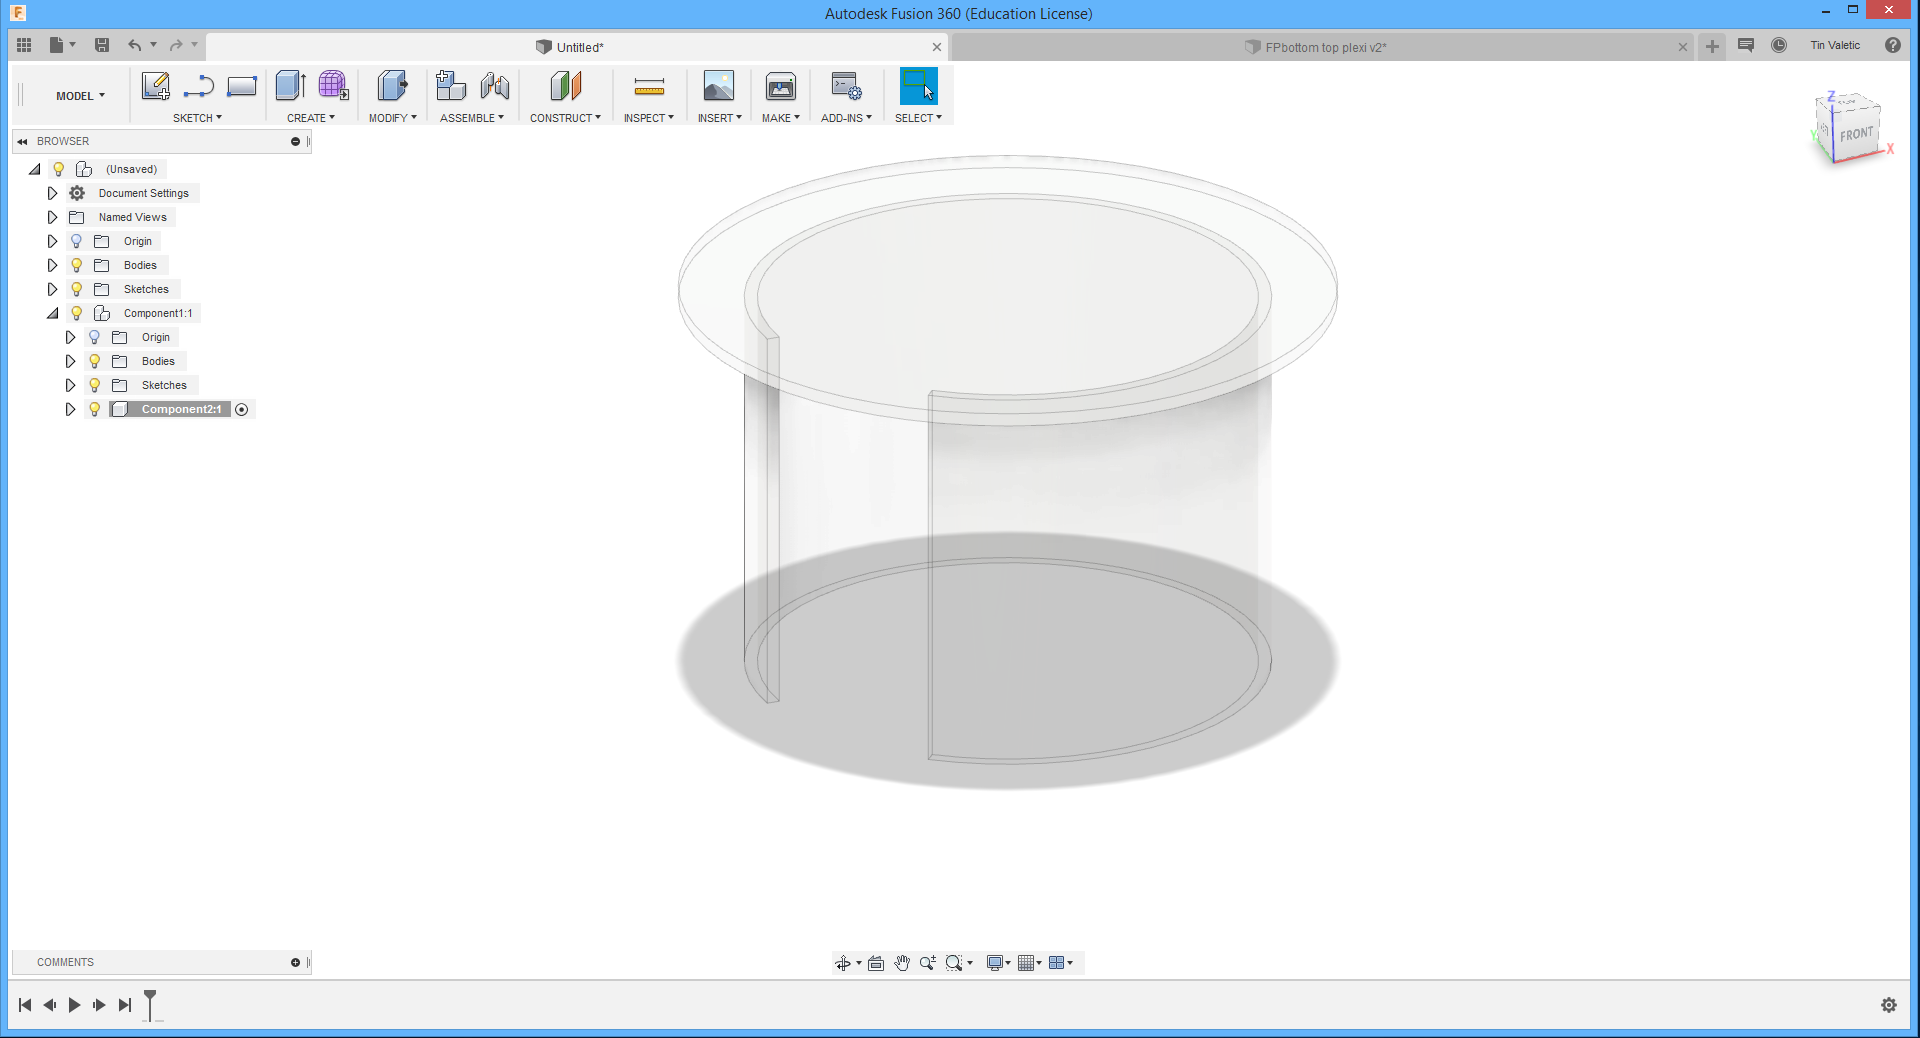Toggle visibility of the top-level Sketches folder
Screen dimensions: 1920x1038
77,289
